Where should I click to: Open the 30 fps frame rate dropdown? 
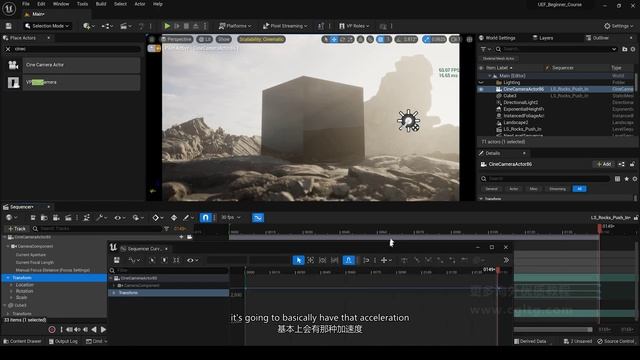click(231, 218)
